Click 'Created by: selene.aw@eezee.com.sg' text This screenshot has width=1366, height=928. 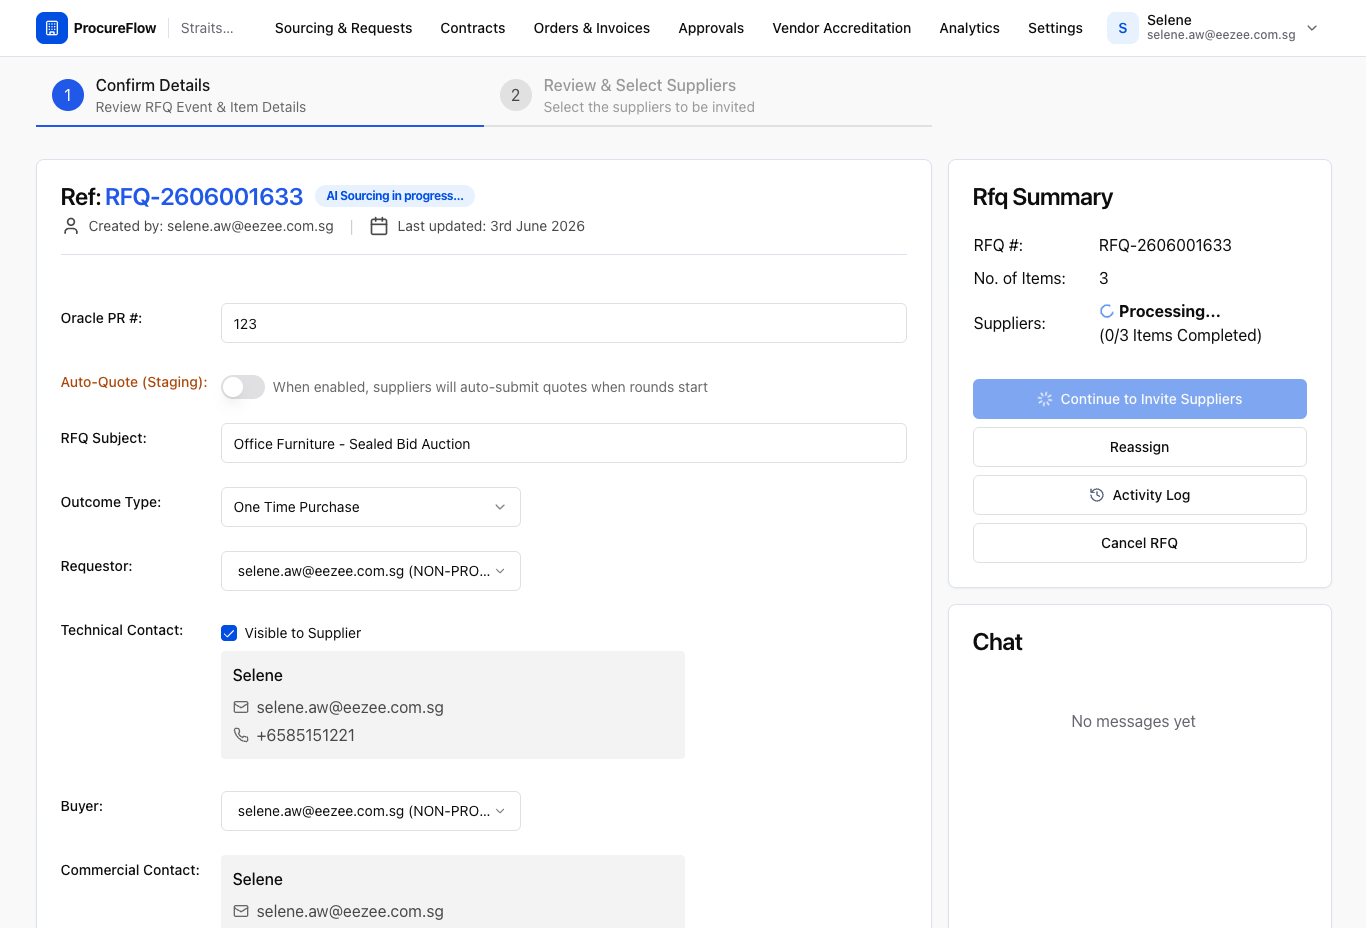click(211, 226)
